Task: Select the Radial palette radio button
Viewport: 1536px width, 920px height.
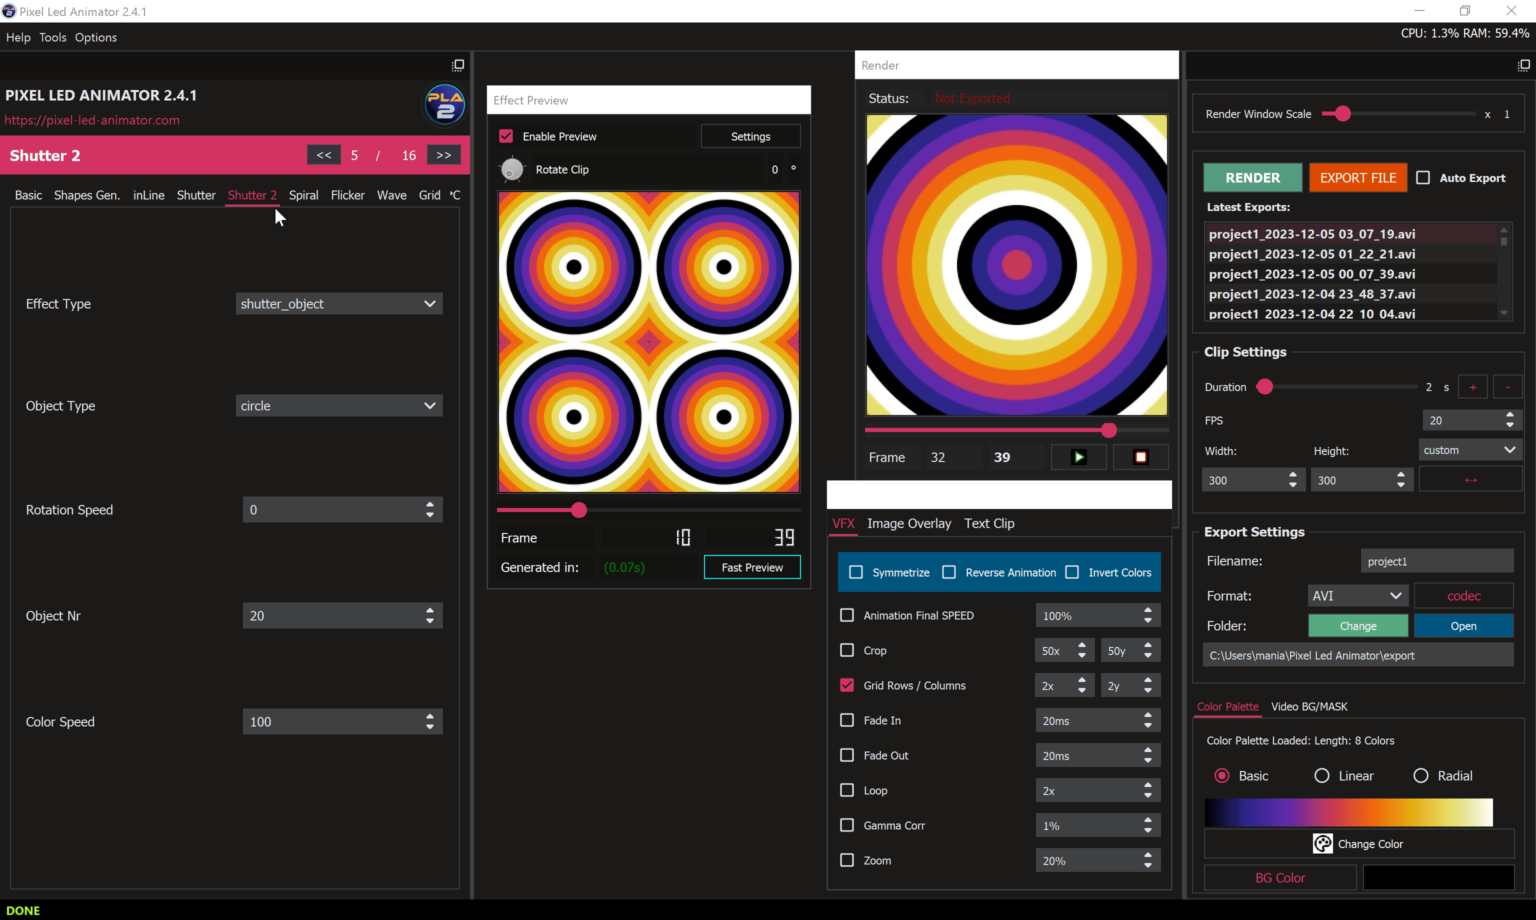Action: point(1420,775)
